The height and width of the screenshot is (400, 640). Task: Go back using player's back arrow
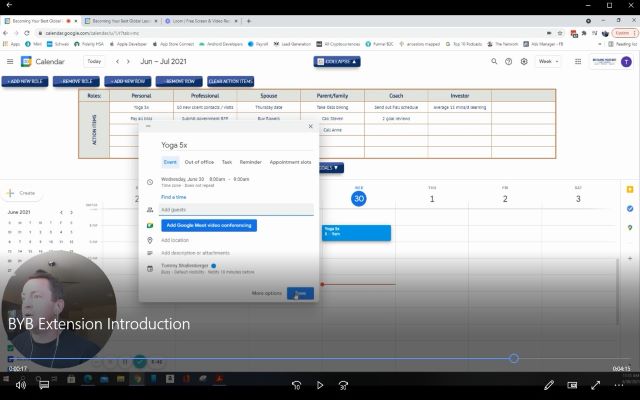(9, 5)
